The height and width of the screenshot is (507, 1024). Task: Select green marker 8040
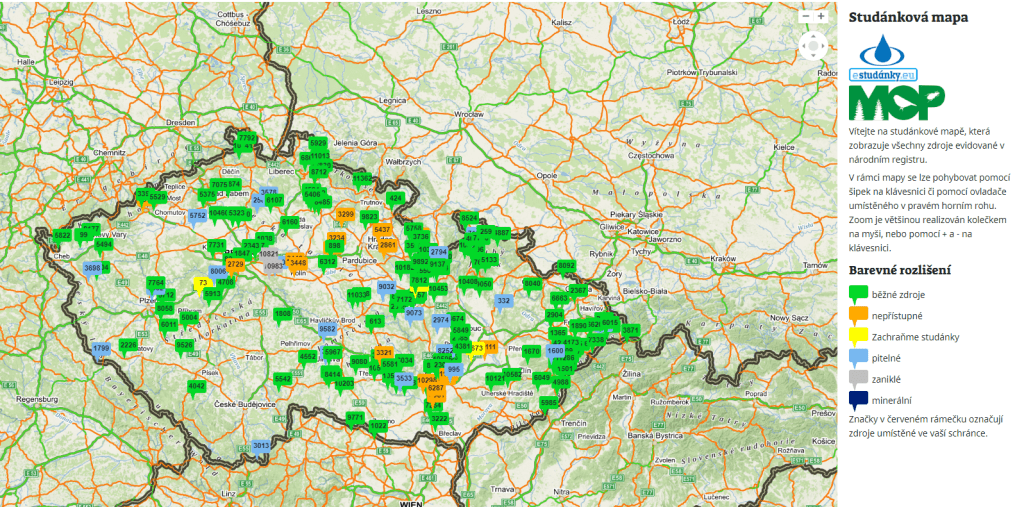[x=532, y=284]
